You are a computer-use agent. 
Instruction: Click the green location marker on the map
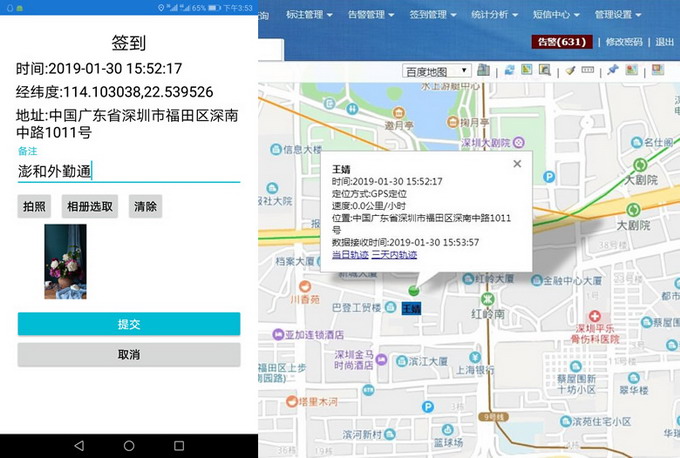(413, 291)
